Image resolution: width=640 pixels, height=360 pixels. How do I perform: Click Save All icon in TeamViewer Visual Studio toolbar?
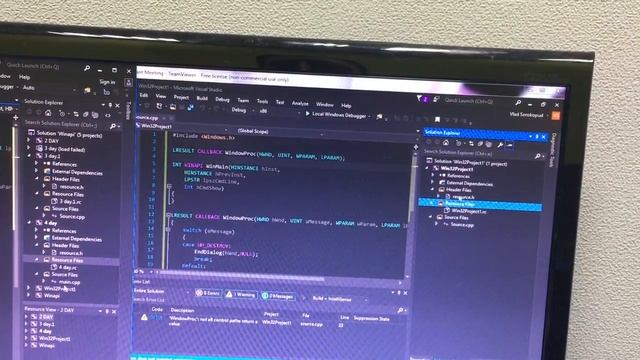[191, 108]
